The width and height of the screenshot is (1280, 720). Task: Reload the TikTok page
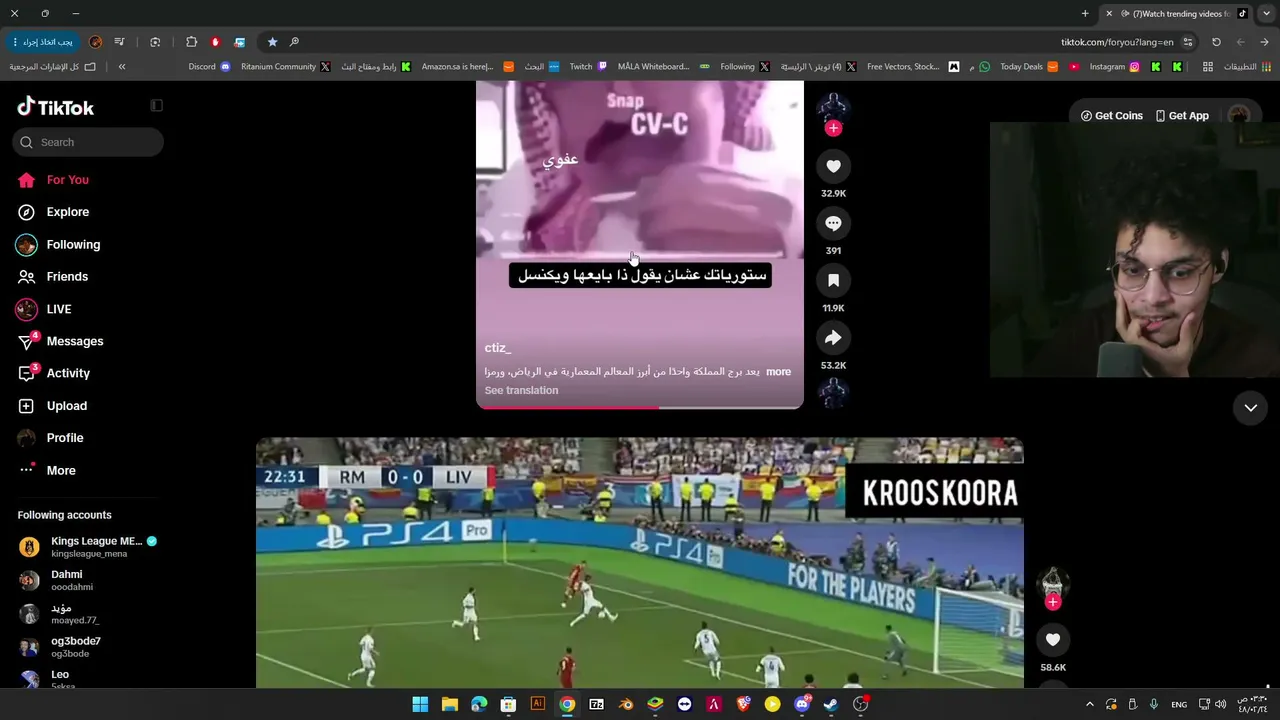(x=1216, y=42)
